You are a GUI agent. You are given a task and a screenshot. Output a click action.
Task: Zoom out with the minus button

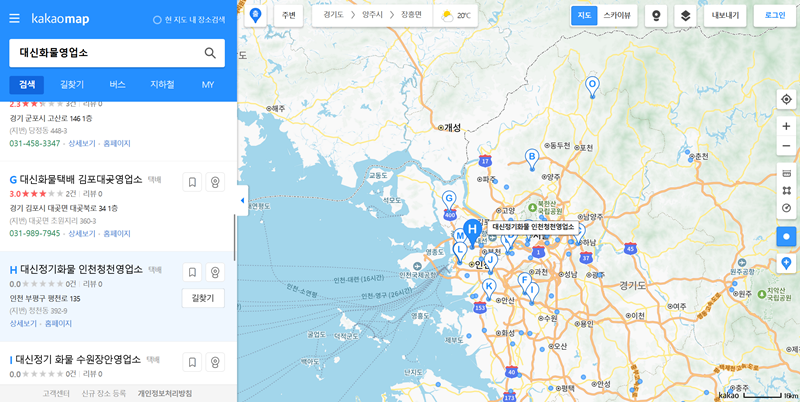point(786,146)
